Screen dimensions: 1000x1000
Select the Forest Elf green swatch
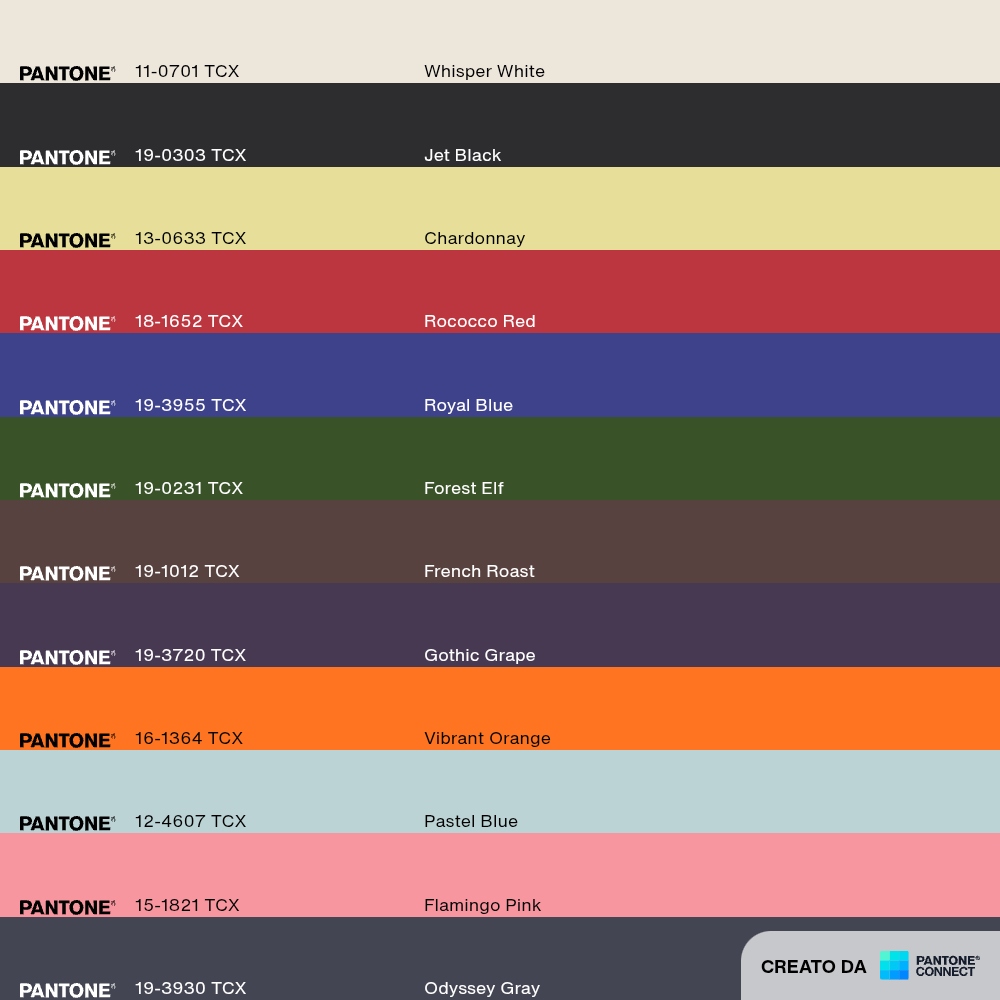click(x=500, y=459)
